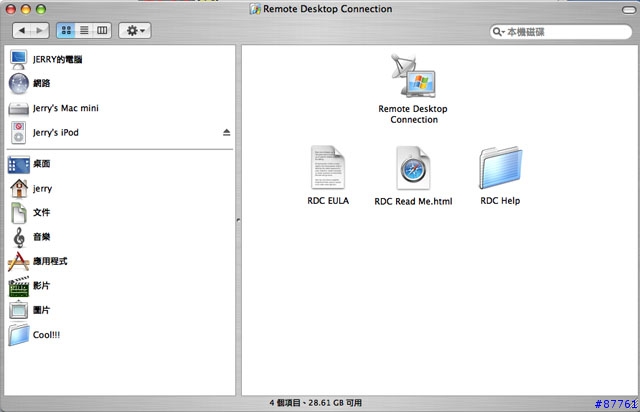Open the RDC EULA document icon
Viewport: 640px width, 412px height.
tap(328, 167)
